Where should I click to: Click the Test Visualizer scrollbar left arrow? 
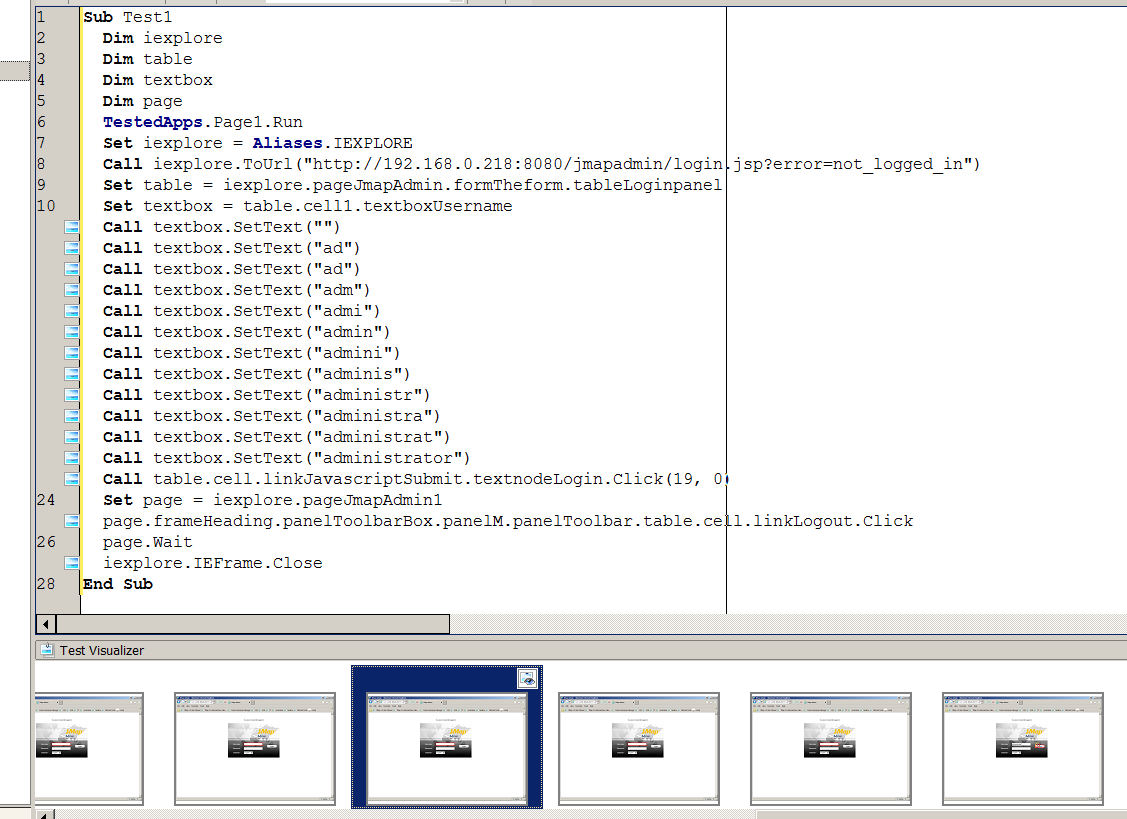[x=44, y=814]
